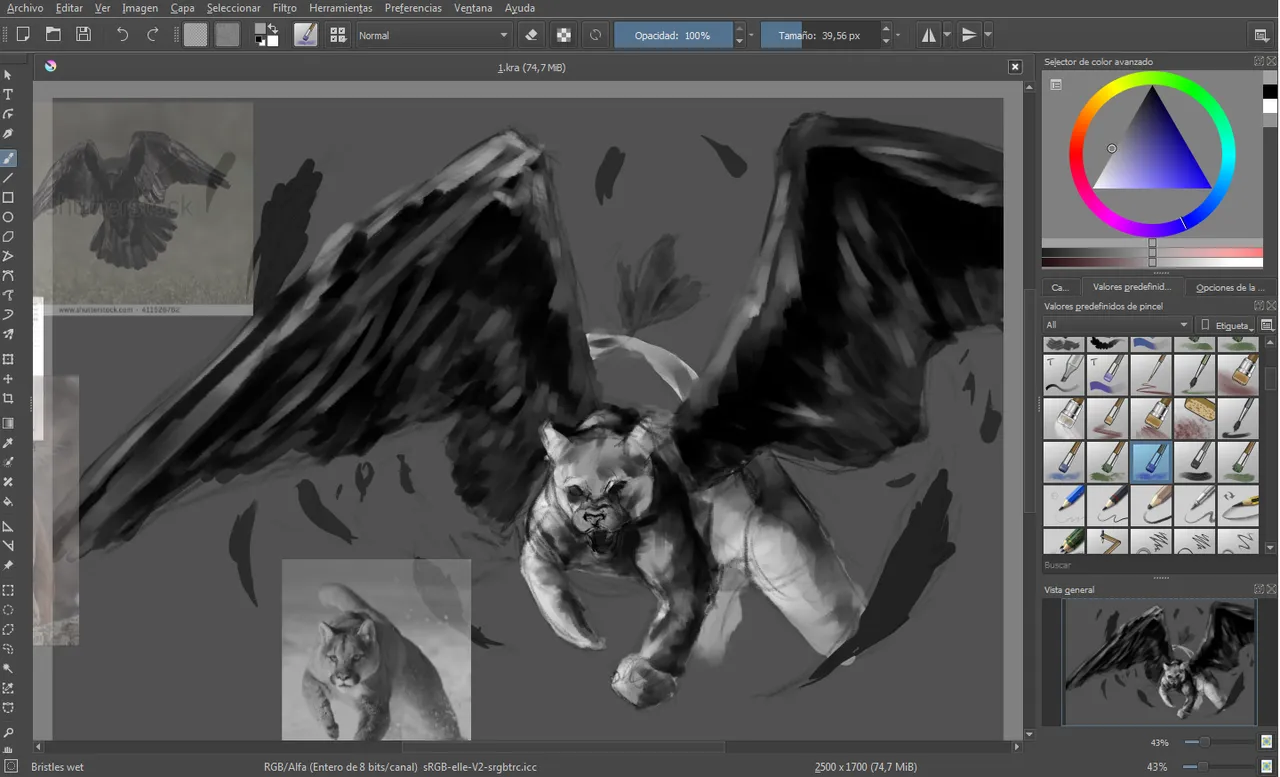Switch to the Valores predefinid... tab
The image size is (1280, 777).
tap(1132, 287)
